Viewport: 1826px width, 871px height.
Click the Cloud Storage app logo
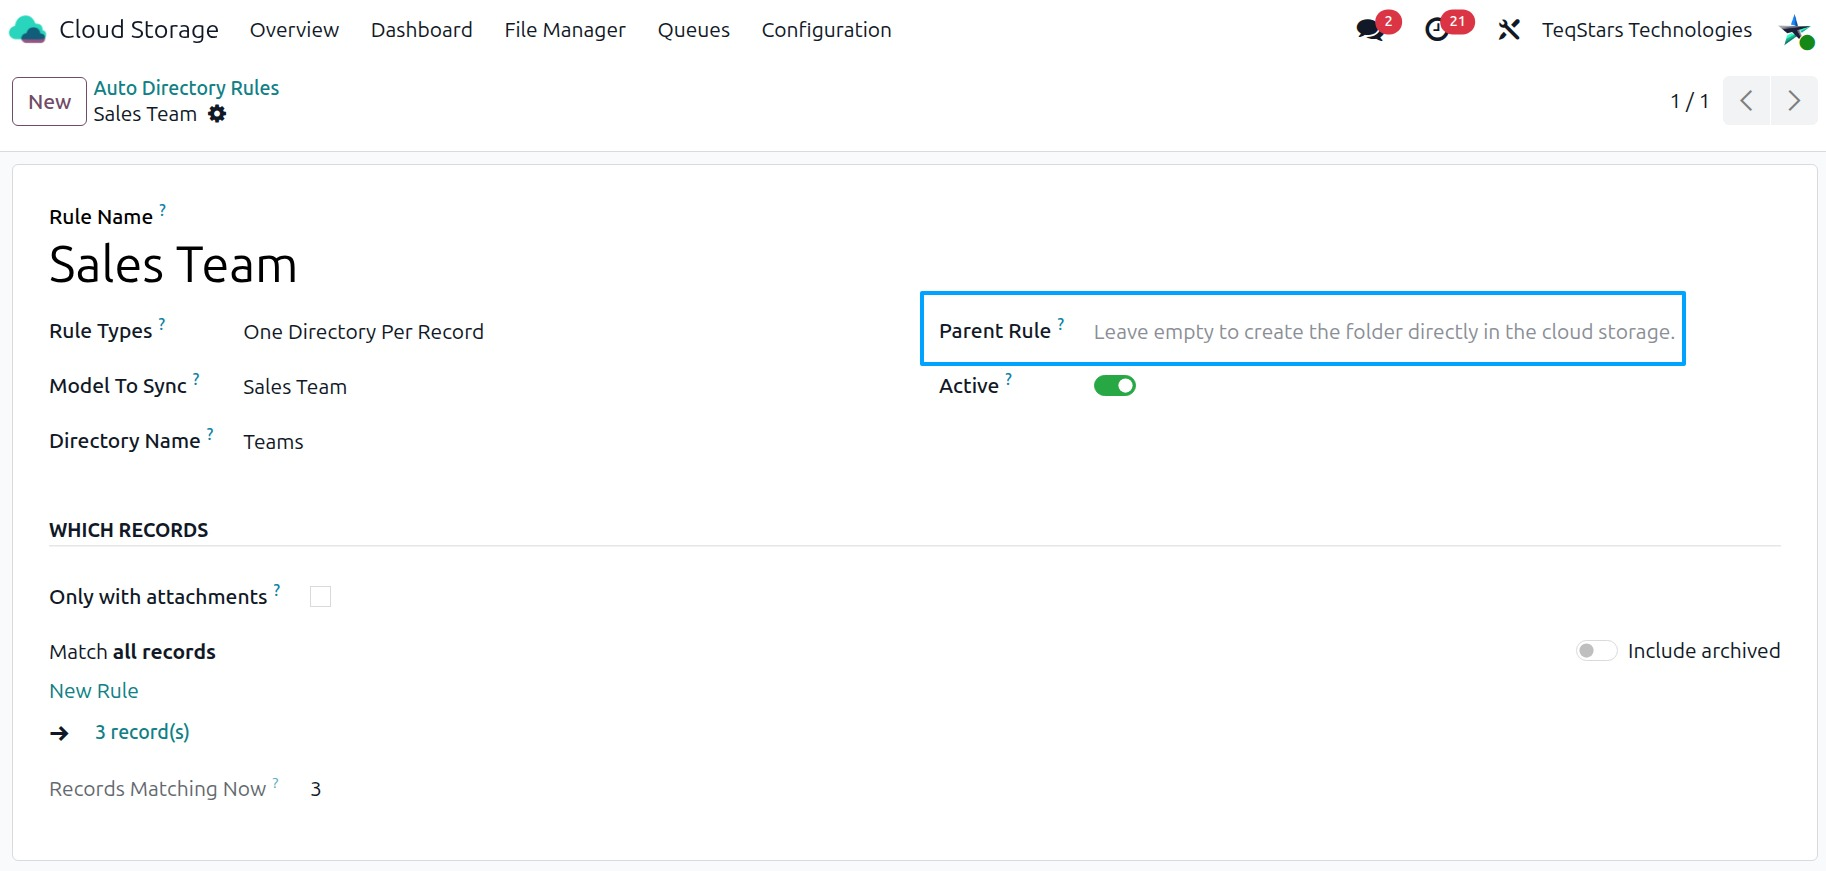[x=27, y=30]
